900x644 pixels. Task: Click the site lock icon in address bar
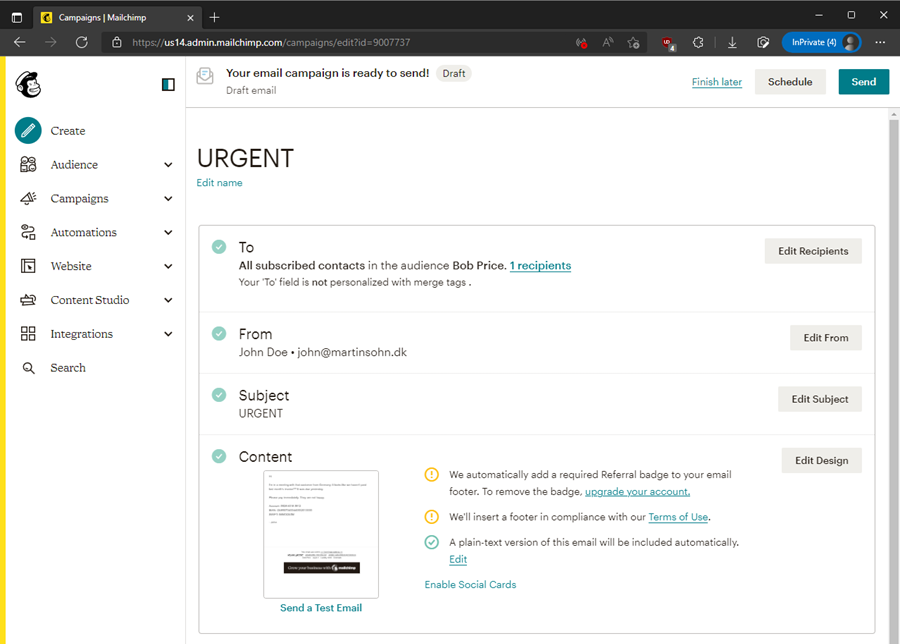pyautogui.click(x=117, y=42)
